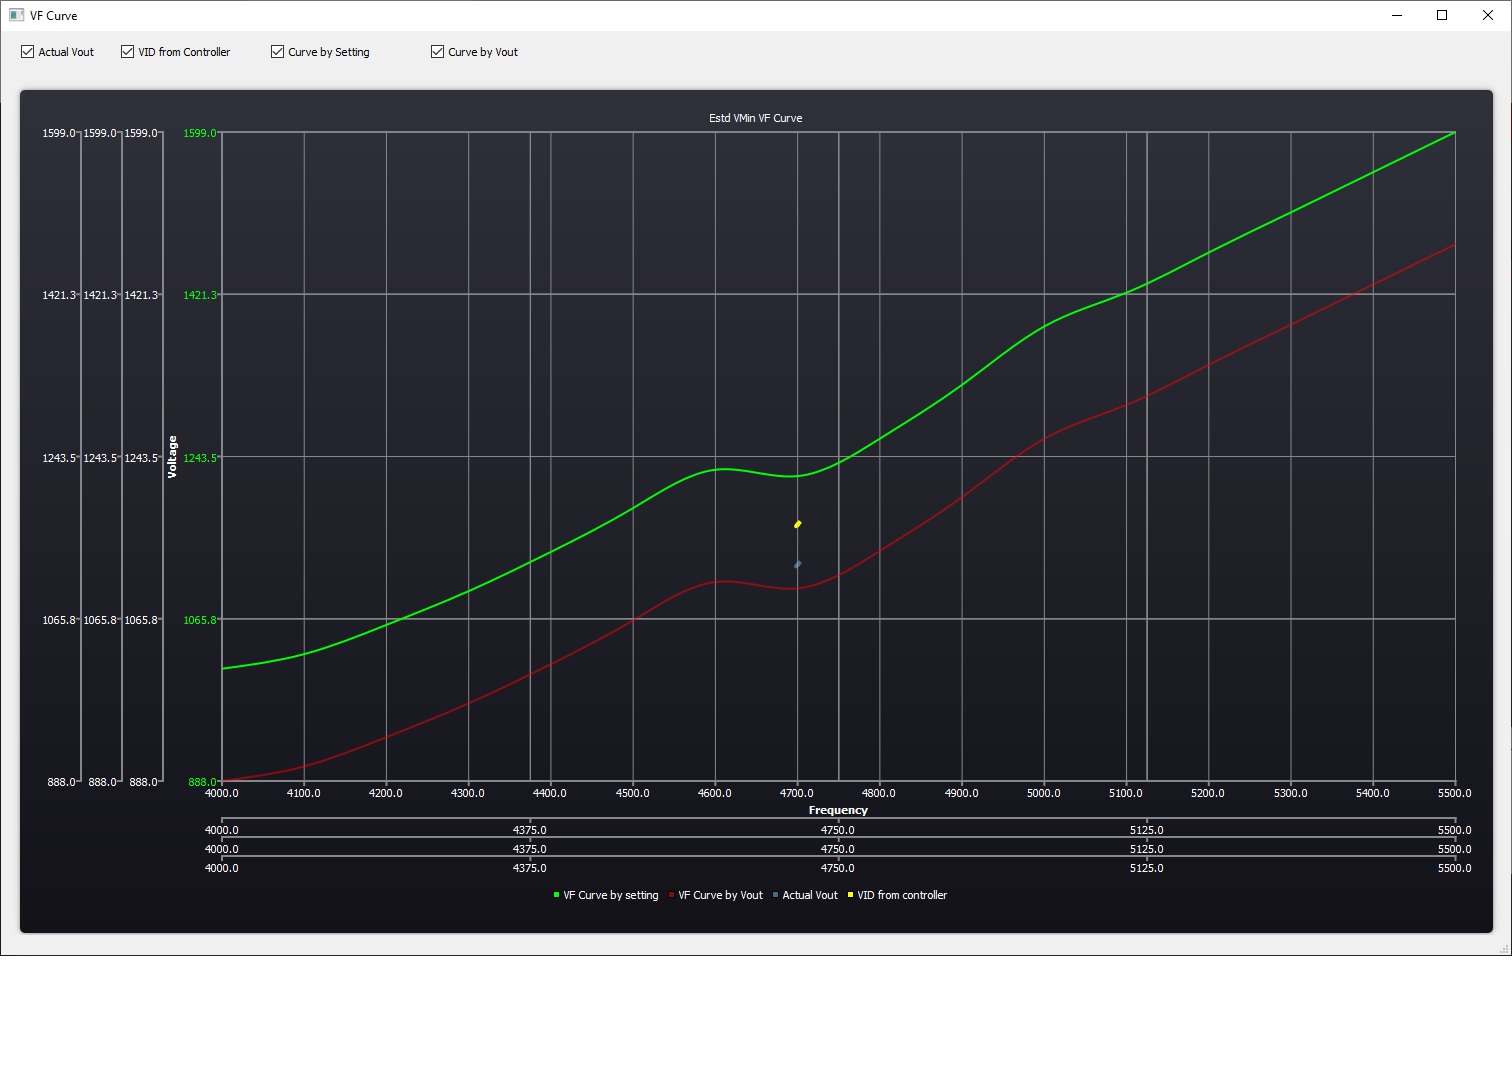Click the VF Curve application icon in title bar

(17, 15)
